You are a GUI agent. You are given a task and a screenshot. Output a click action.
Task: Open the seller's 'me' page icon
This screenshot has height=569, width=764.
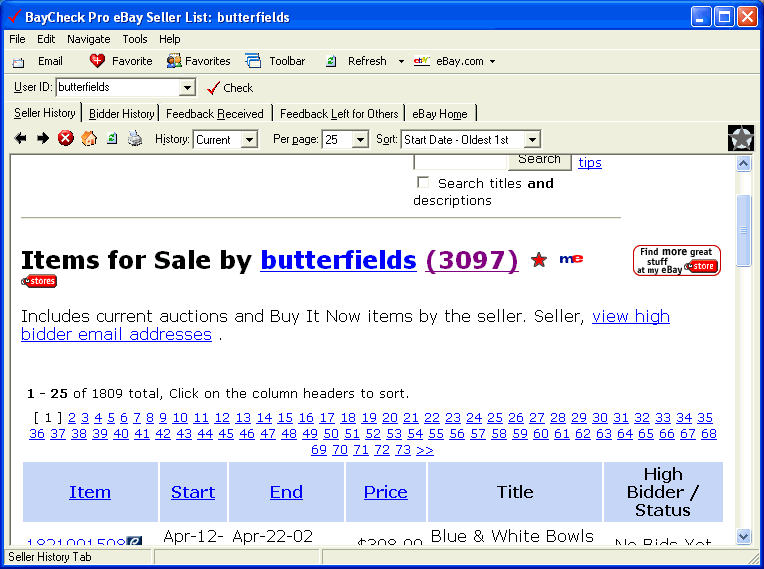pyautogui.click(x=571, y=259)
